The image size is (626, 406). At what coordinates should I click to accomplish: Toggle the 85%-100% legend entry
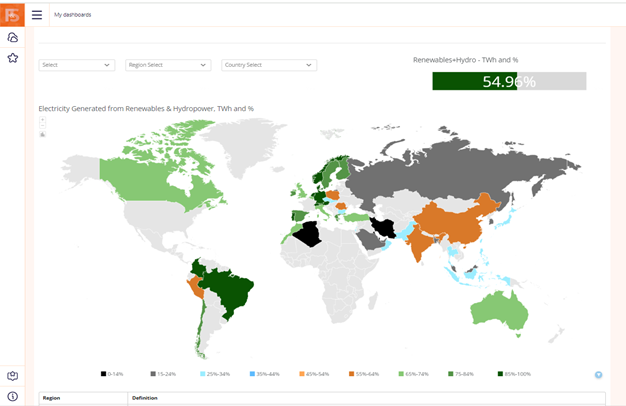point(514,374)
